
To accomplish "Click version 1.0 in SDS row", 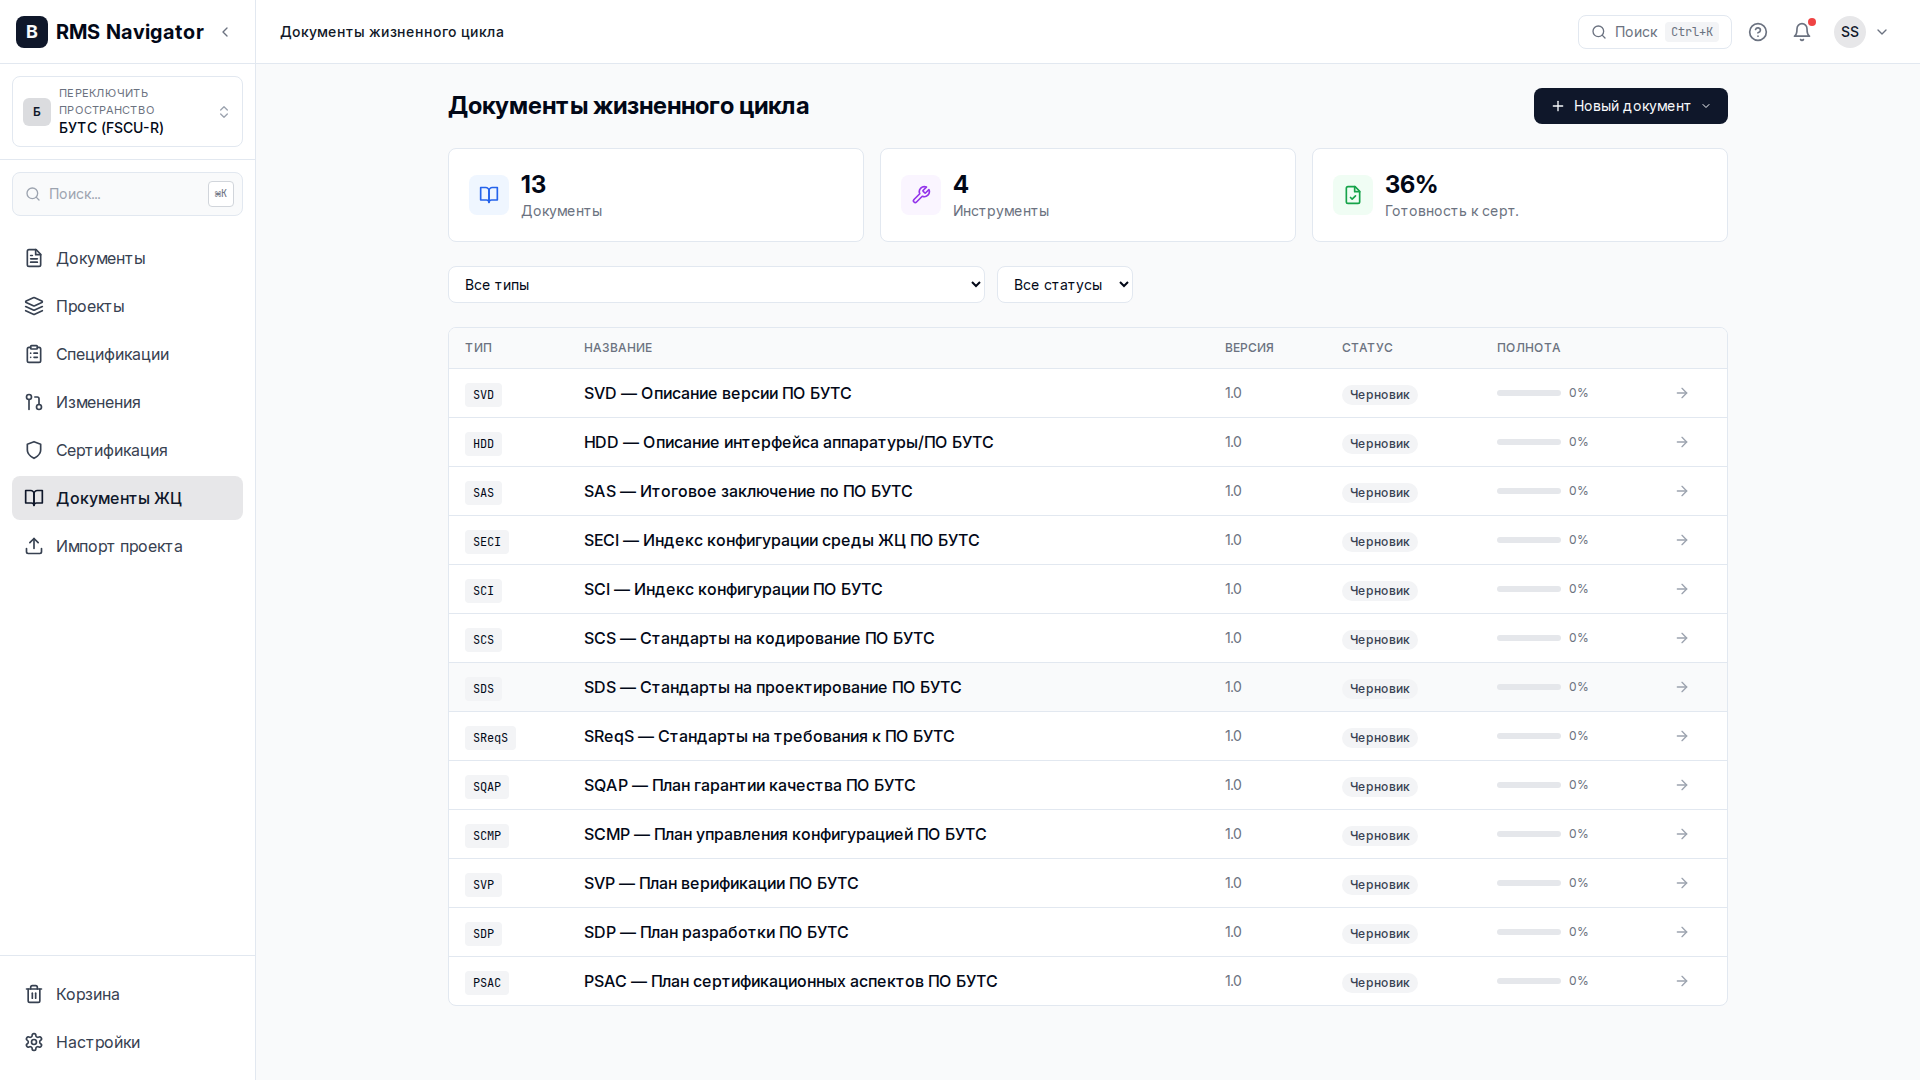I will 1233,687.
